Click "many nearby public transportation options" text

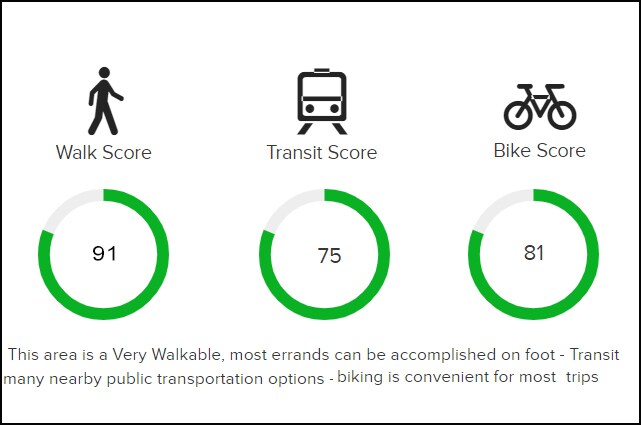(165, 379)
